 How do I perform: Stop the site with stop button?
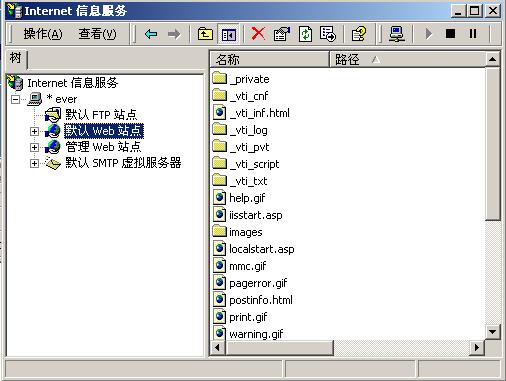click(x=450, y=34)
